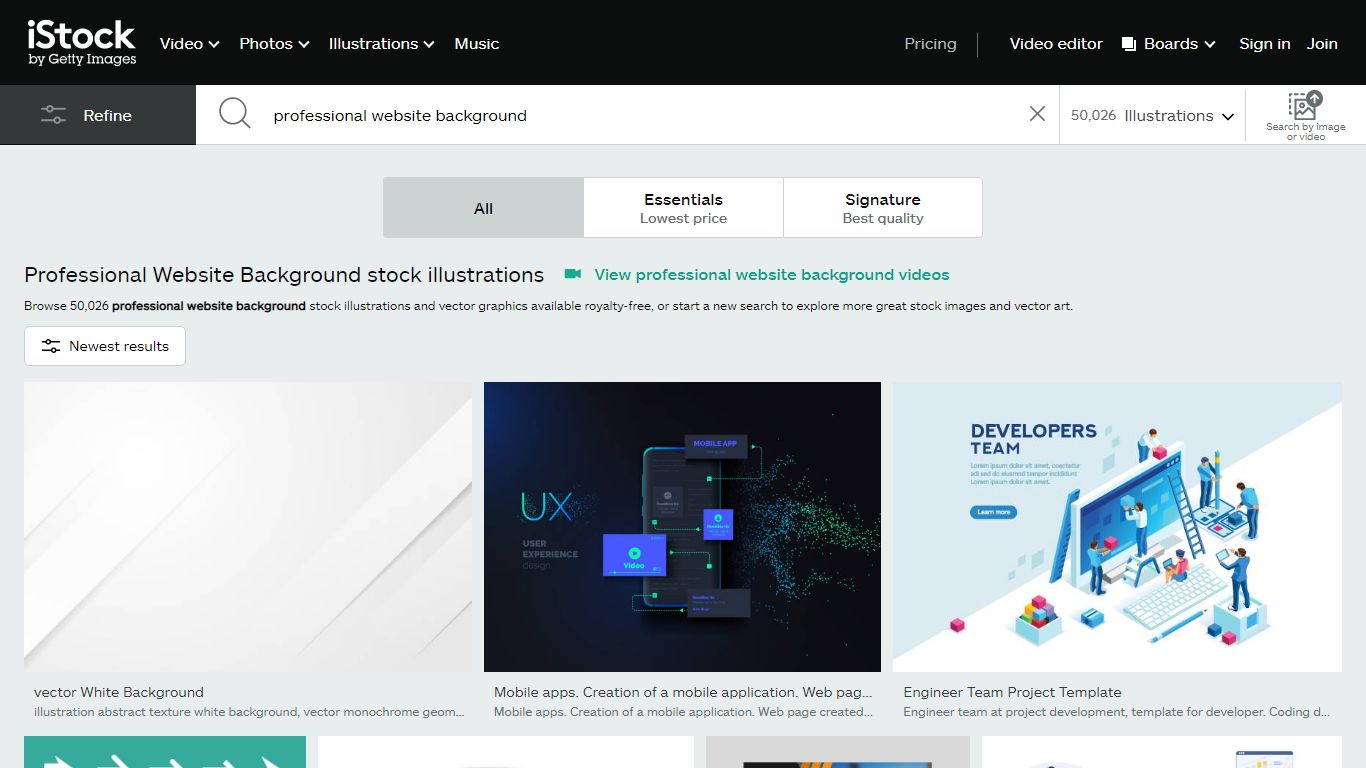Click the iStock by Getty Images logo

point(82,43)
